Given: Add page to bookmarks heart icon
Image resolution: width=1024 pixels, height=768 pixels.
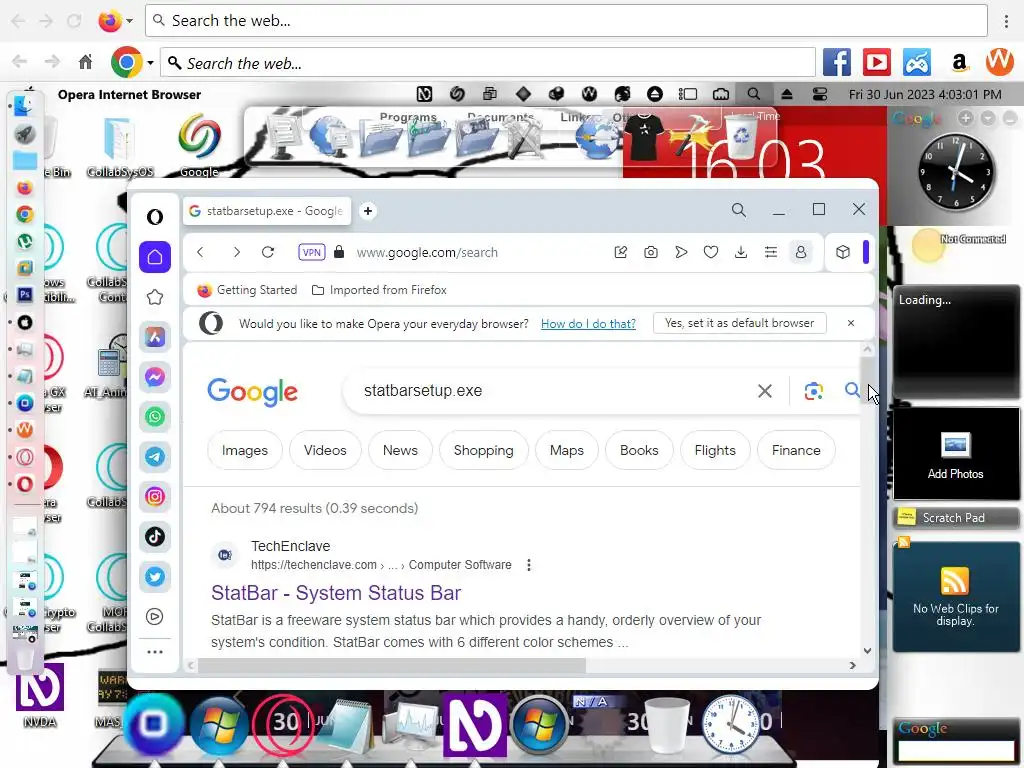Looking at the screenshot, I should (711, 252).
